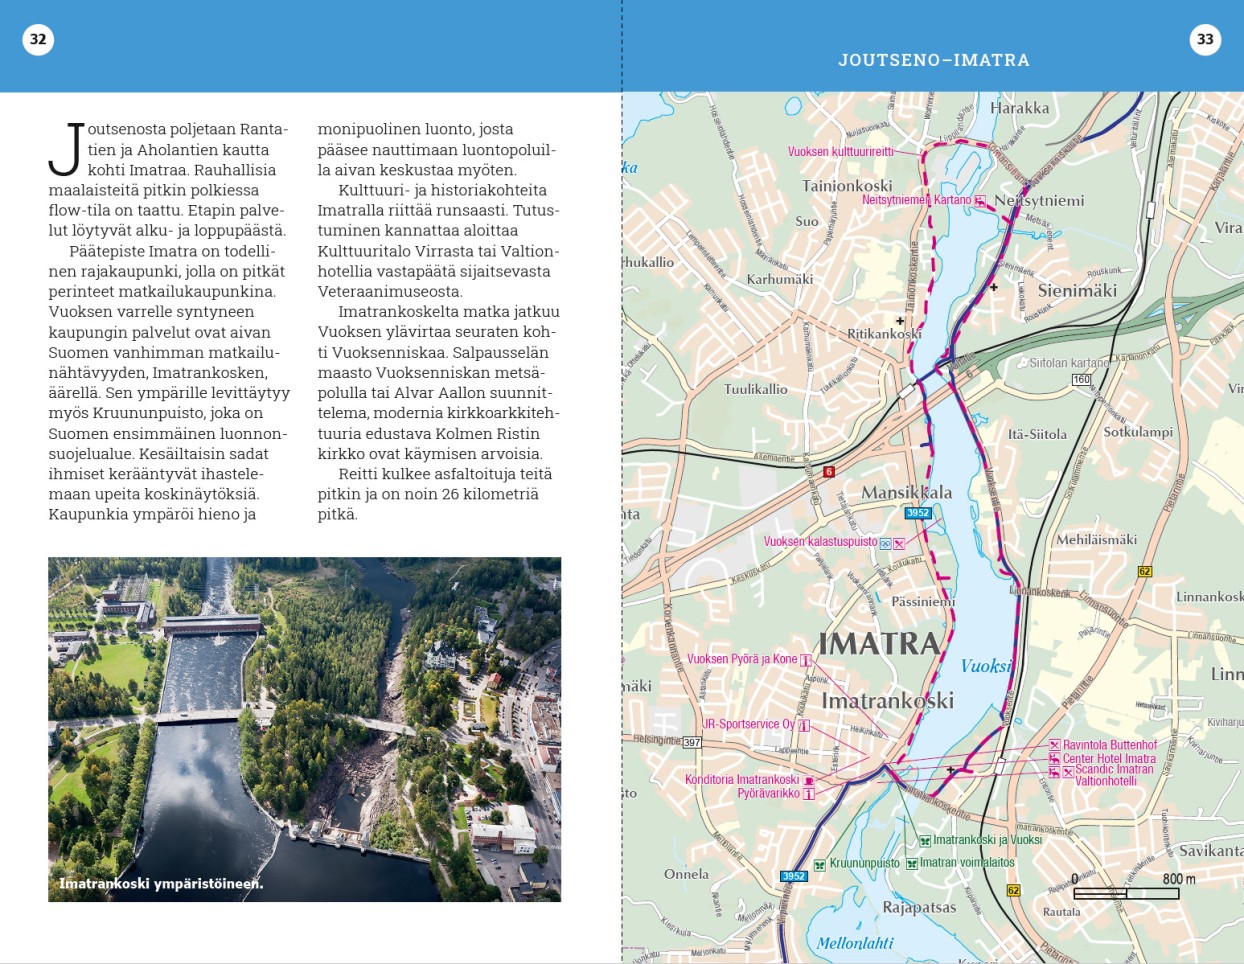Click the Neitsytniemen Kartano label
The height and width of the screenshot is (964, 1244).
pos(917,200)
